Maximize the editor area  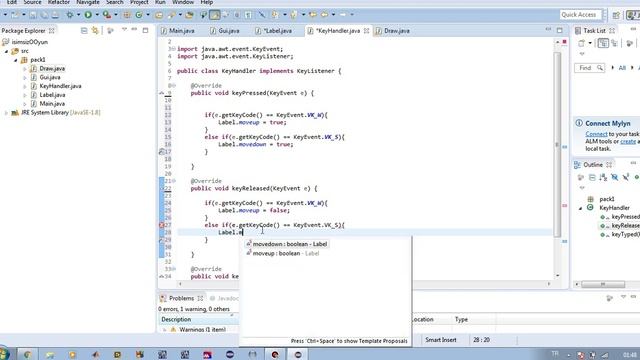(x=560, y=30)
